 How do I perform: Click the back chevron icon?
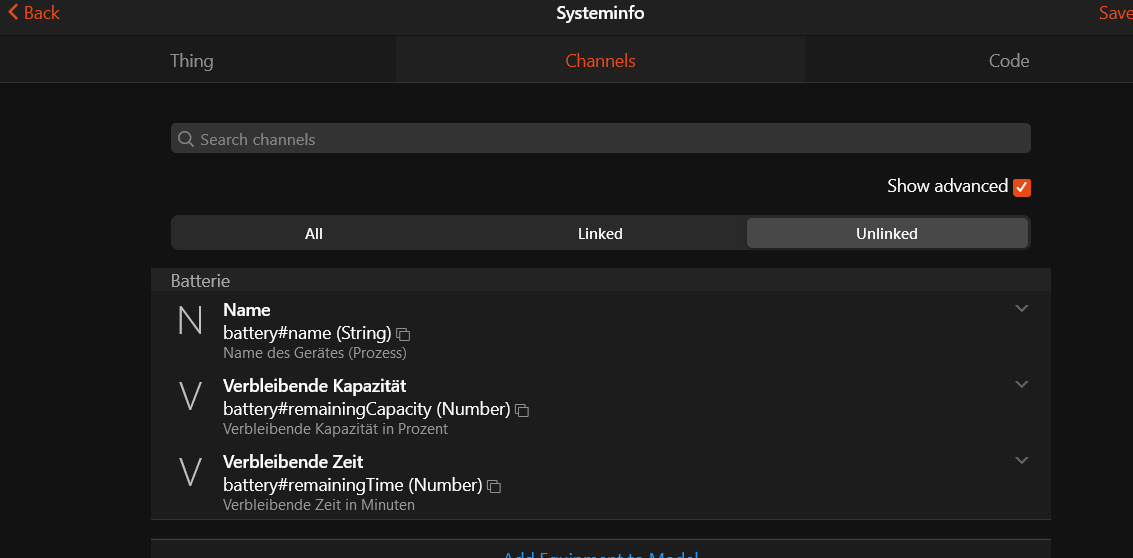coord(13,12)
